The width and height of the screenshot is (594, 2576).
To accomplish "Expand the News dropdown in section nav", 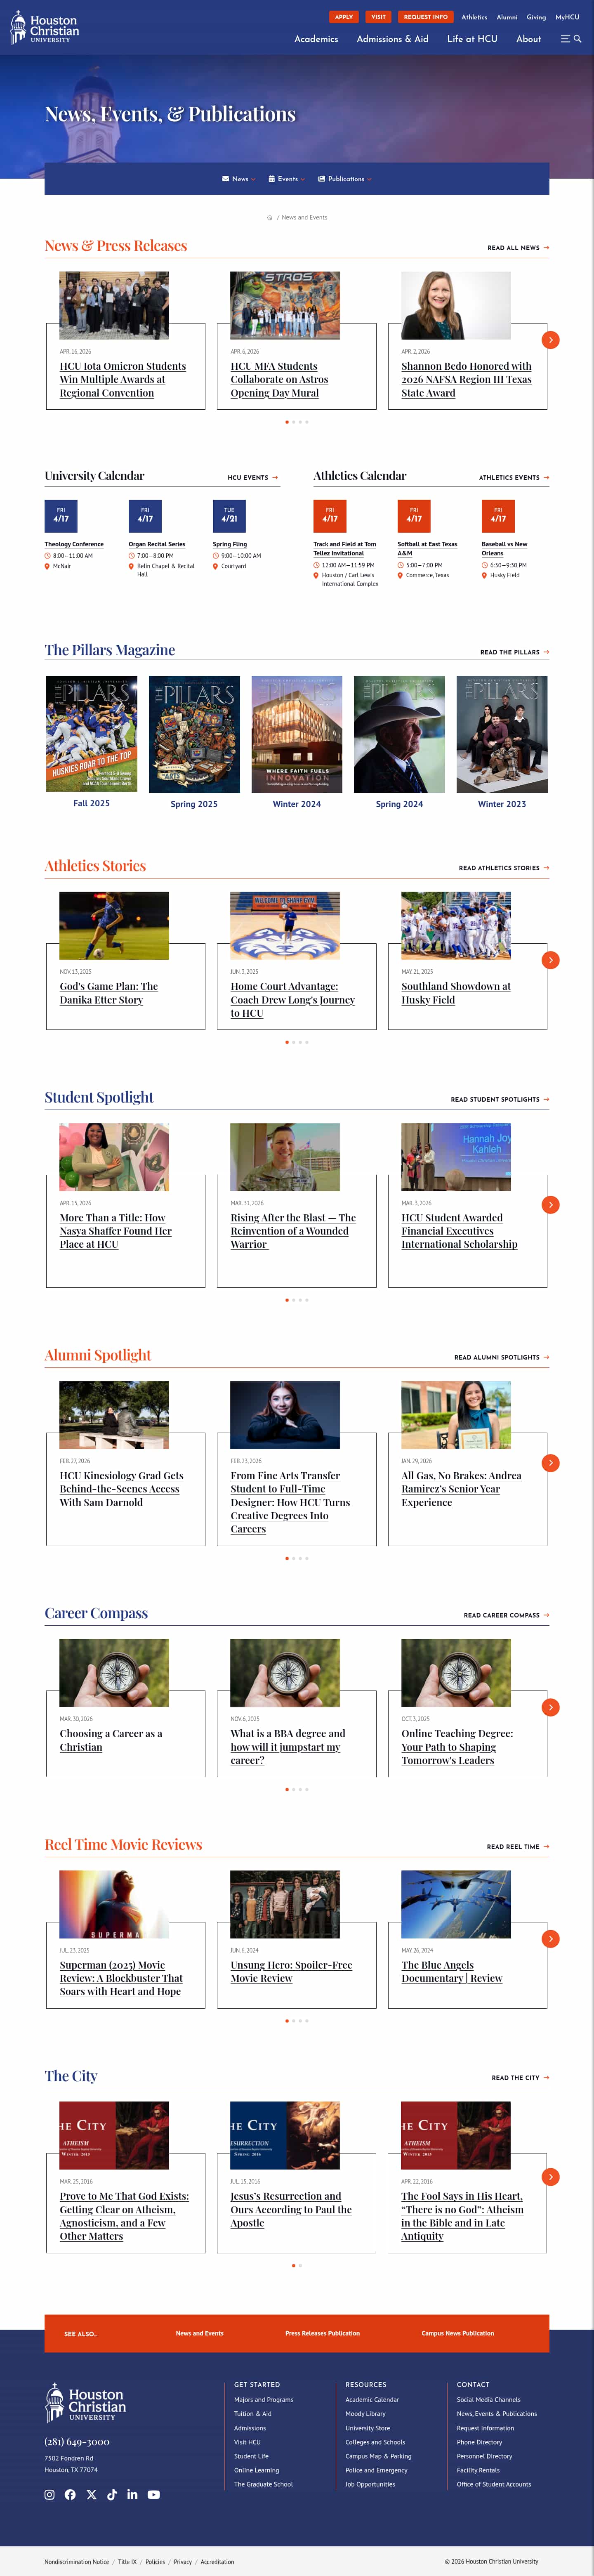I will point(239,179).
